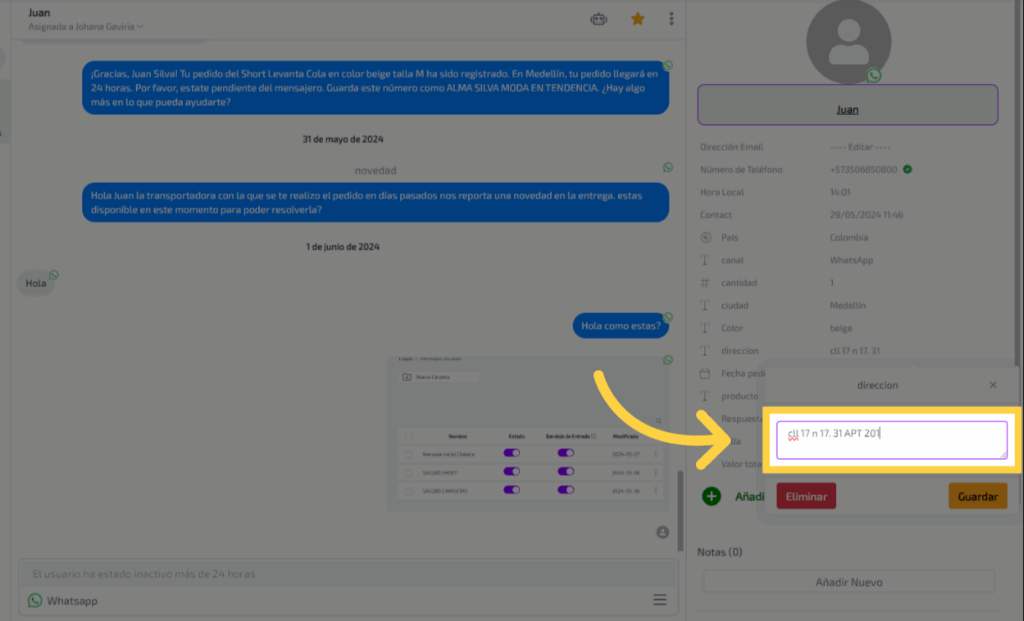Viewport: 1024px width, 621px height.
Task: Open the Whatsapp channel selector
Action: tap(63, 601)
